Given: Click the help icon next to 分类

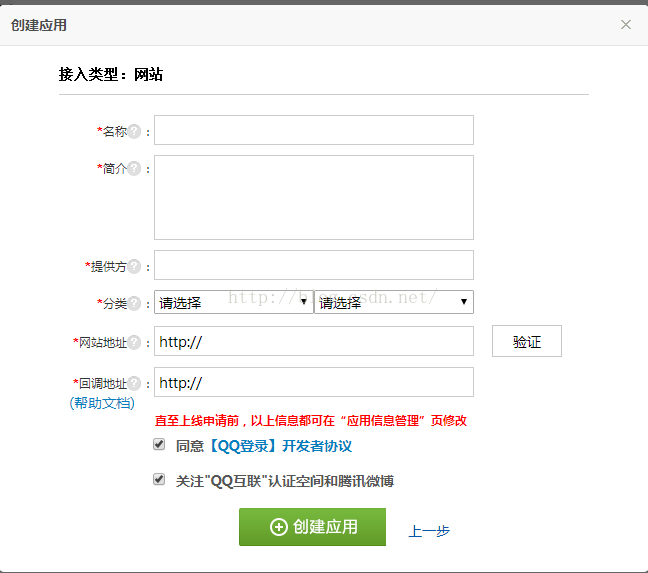Looking at the screenshot, I should pos(134,303).
